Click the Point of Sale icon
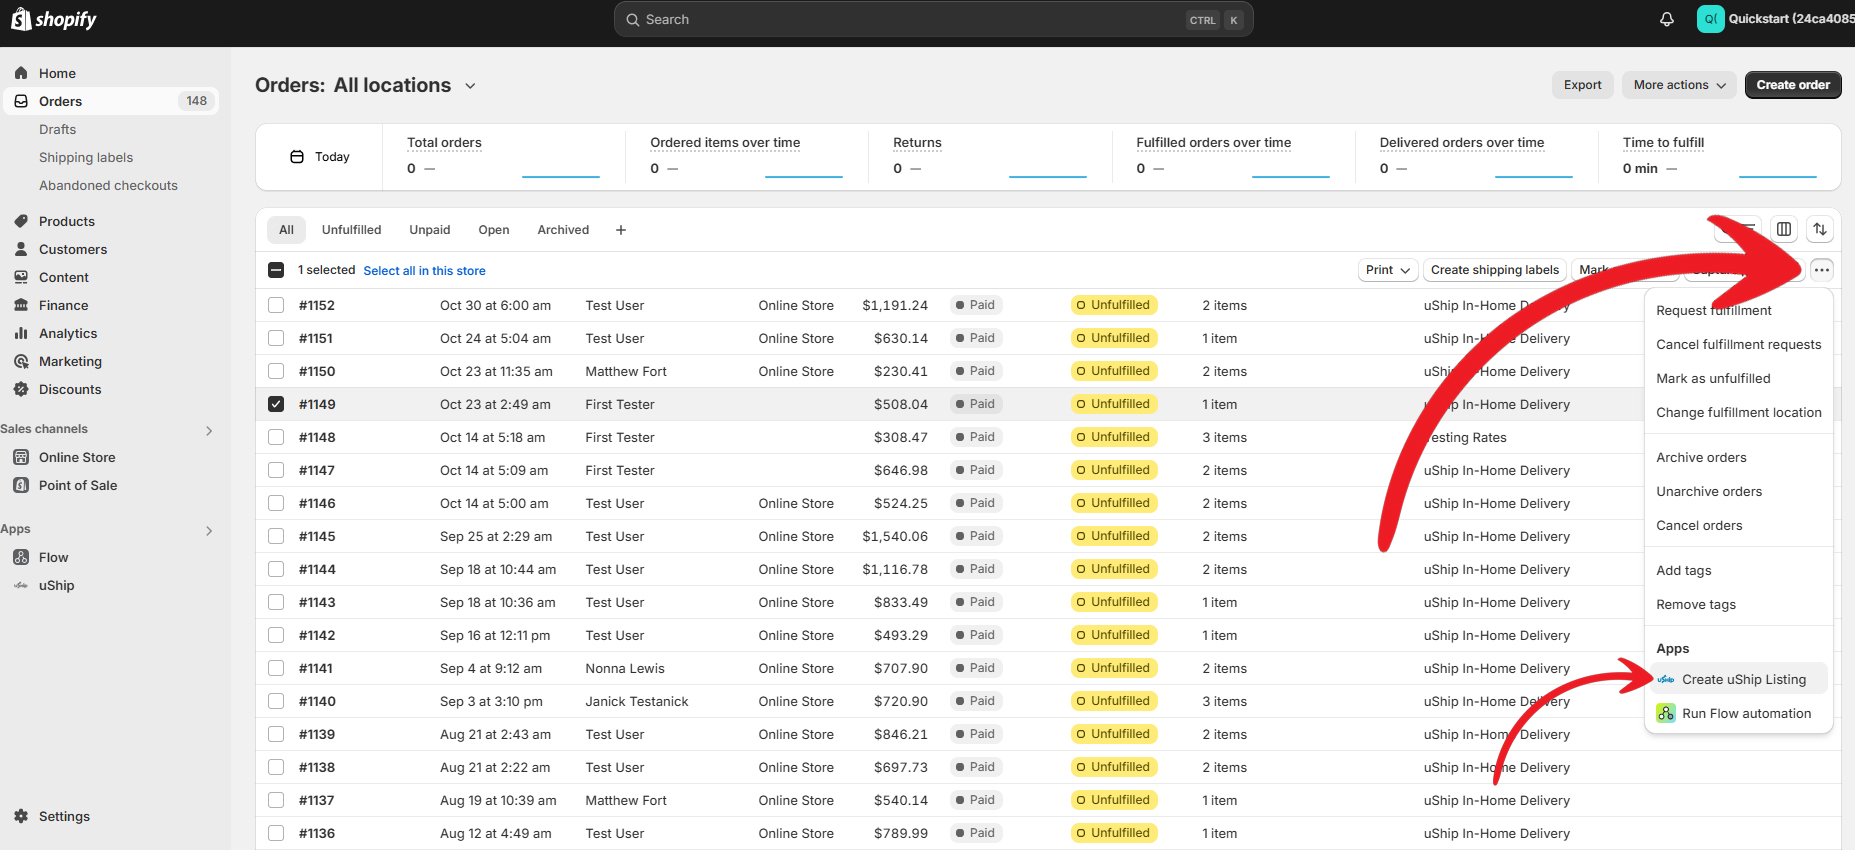Screen dimensions: 1855x850 21,485
